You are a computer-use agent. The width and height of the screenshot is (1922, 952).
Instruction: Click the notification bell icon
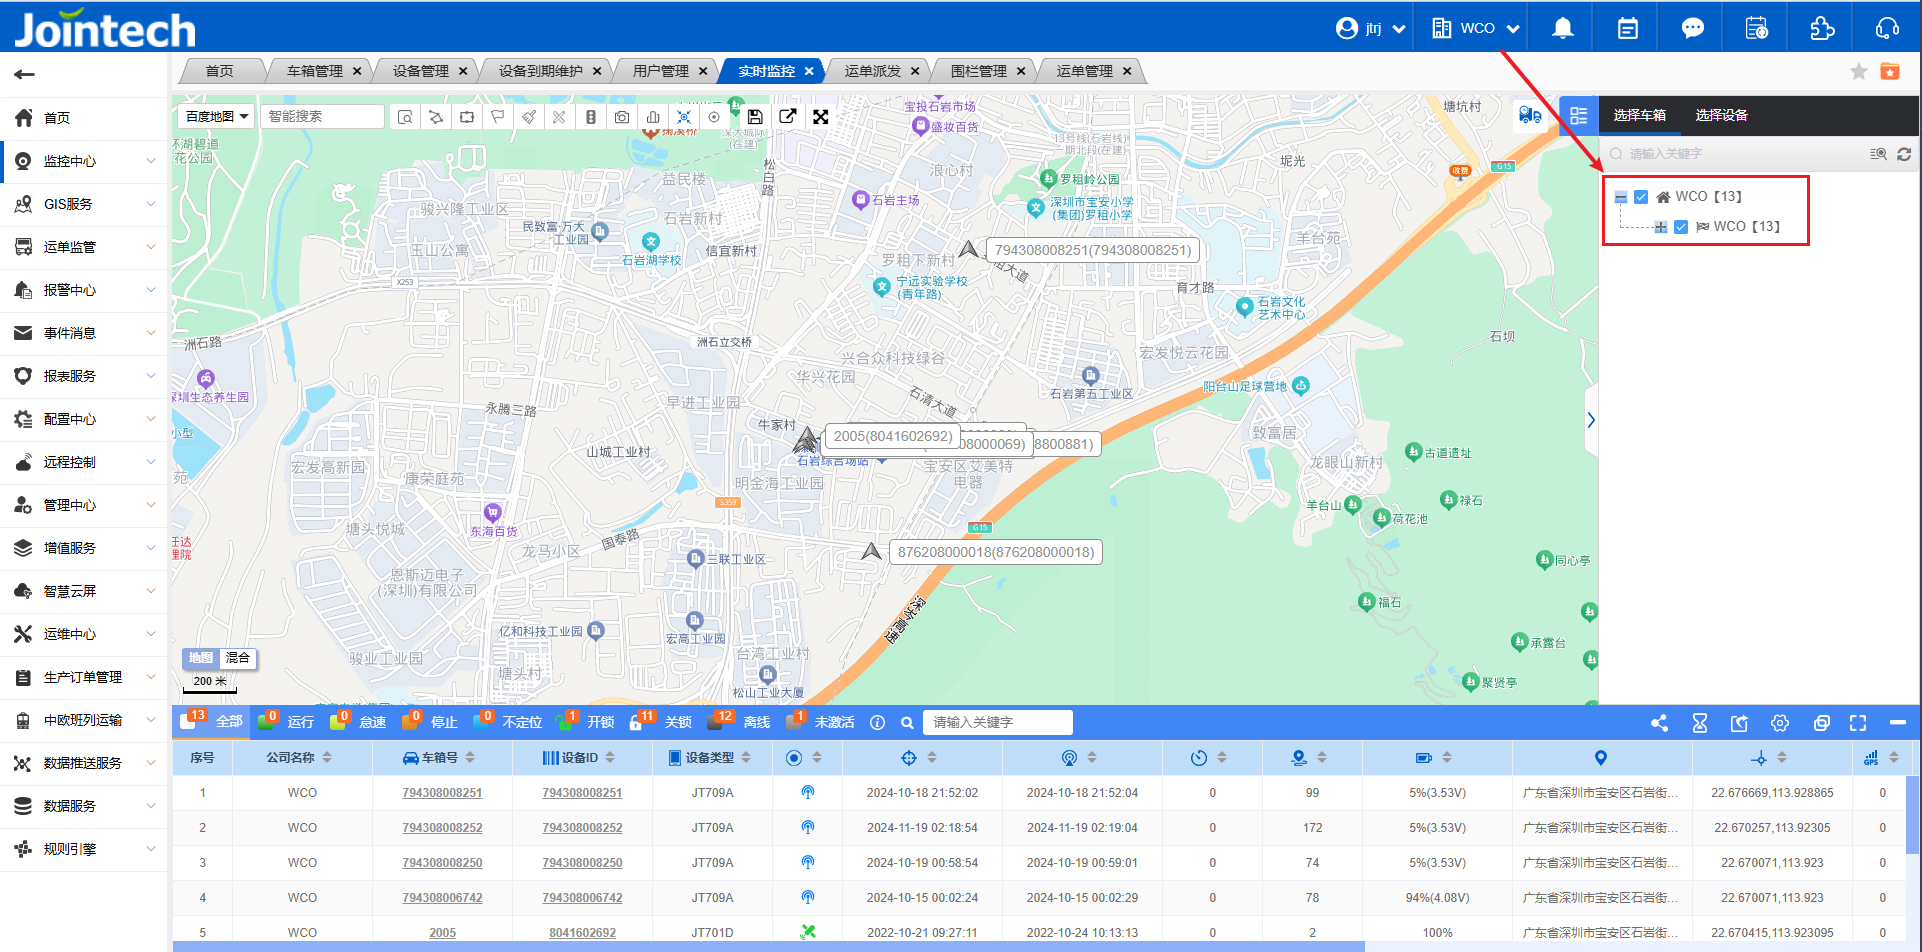click(x=1562, y=28)
